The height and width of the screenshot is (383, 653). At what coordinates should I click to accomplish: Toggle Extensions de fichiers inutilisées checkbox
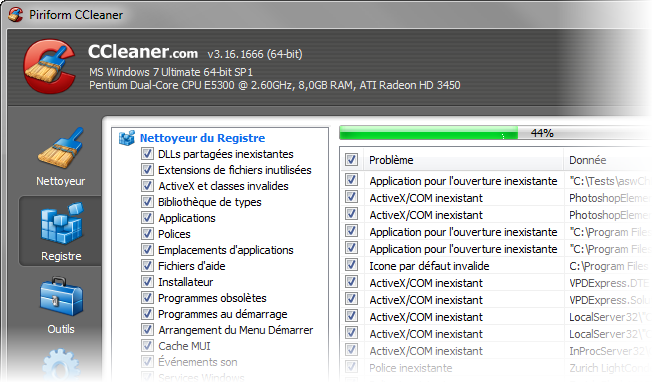click(x=147, y=169)
